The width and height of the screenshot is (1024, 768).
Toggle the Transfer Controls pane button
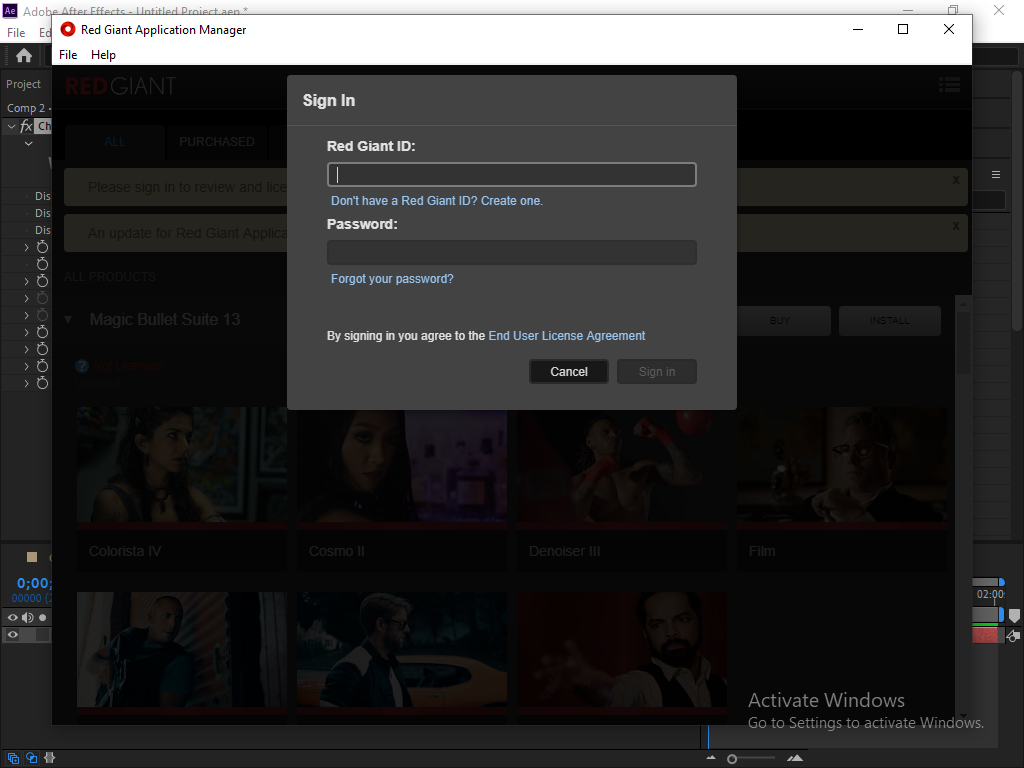click(31, 758)
